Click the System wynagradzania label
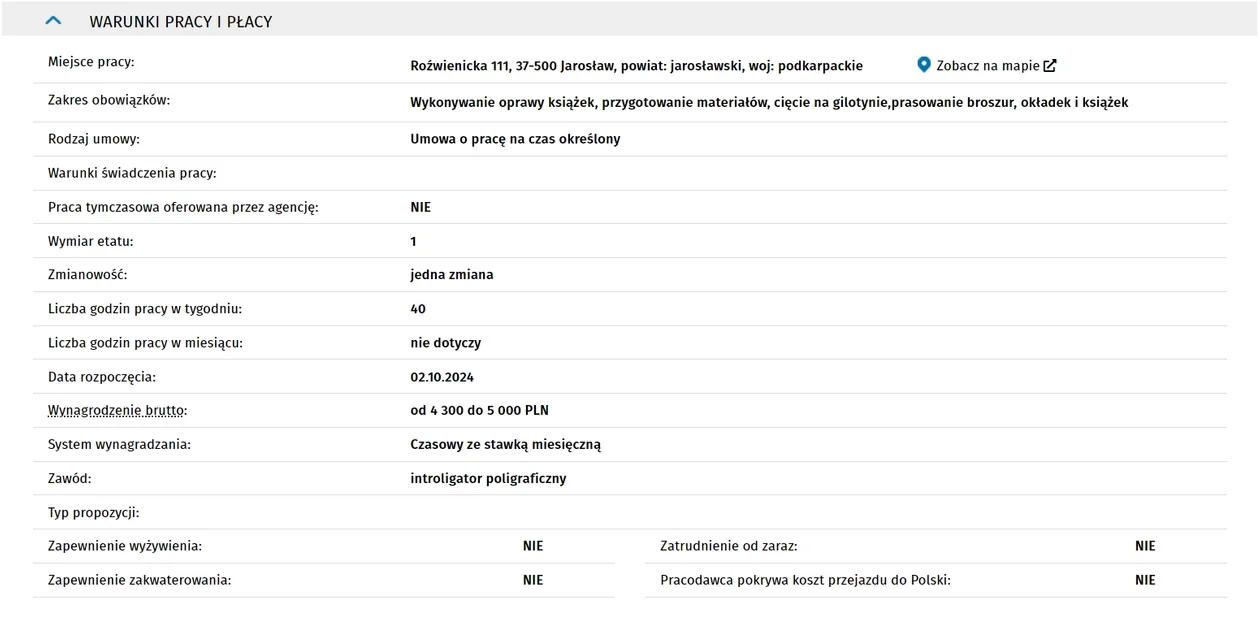Viewport: 1260px width, 617px height. 119,444
